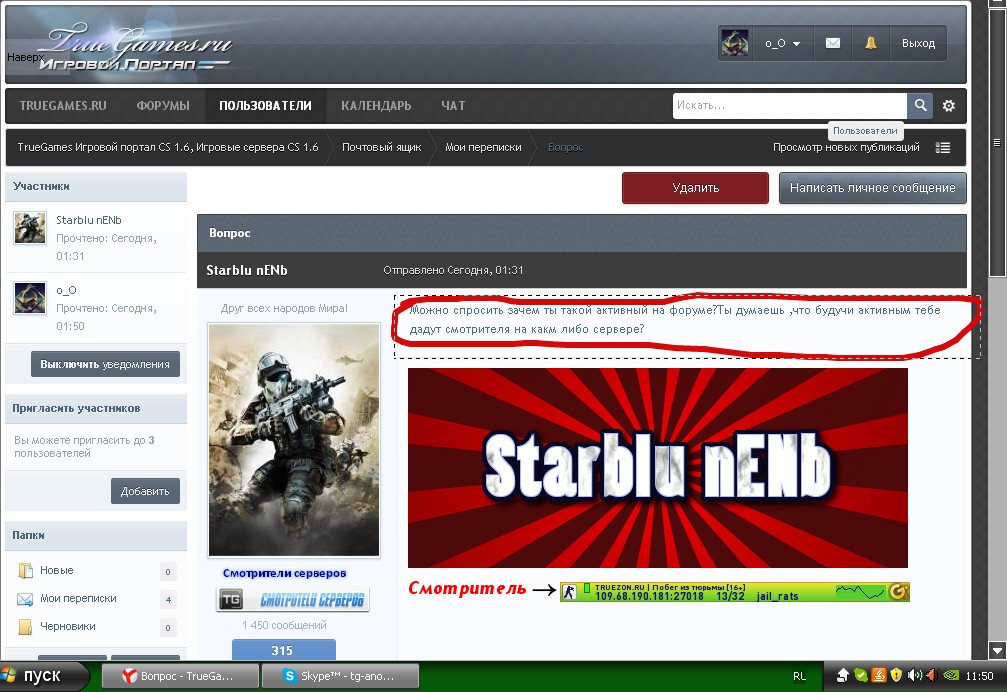The image size is (1007, 692).
Task: Open the messages envelope icon in header
Action: click(x=832, y=43)
